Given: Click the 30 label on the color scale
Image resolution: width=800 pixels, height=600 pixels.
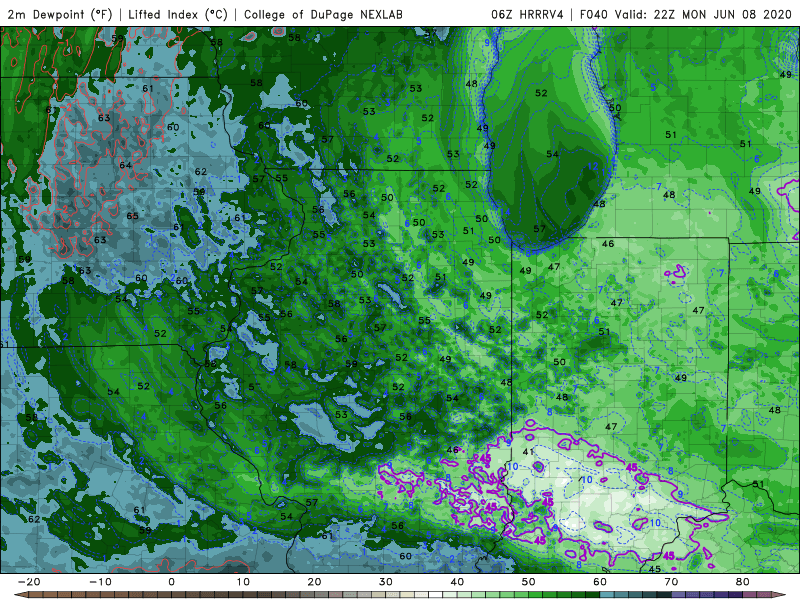Looking at the screenshot, I should click(x=386, y=582).
